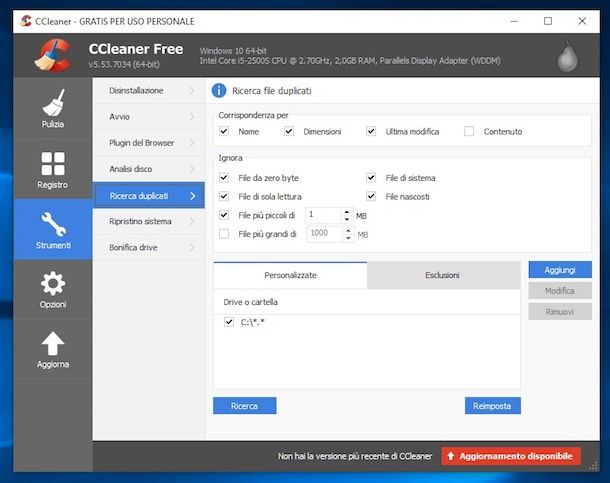This screenshot has height=483, width=610.
Task: Click the Reimposta button
Action: (493, 406)
